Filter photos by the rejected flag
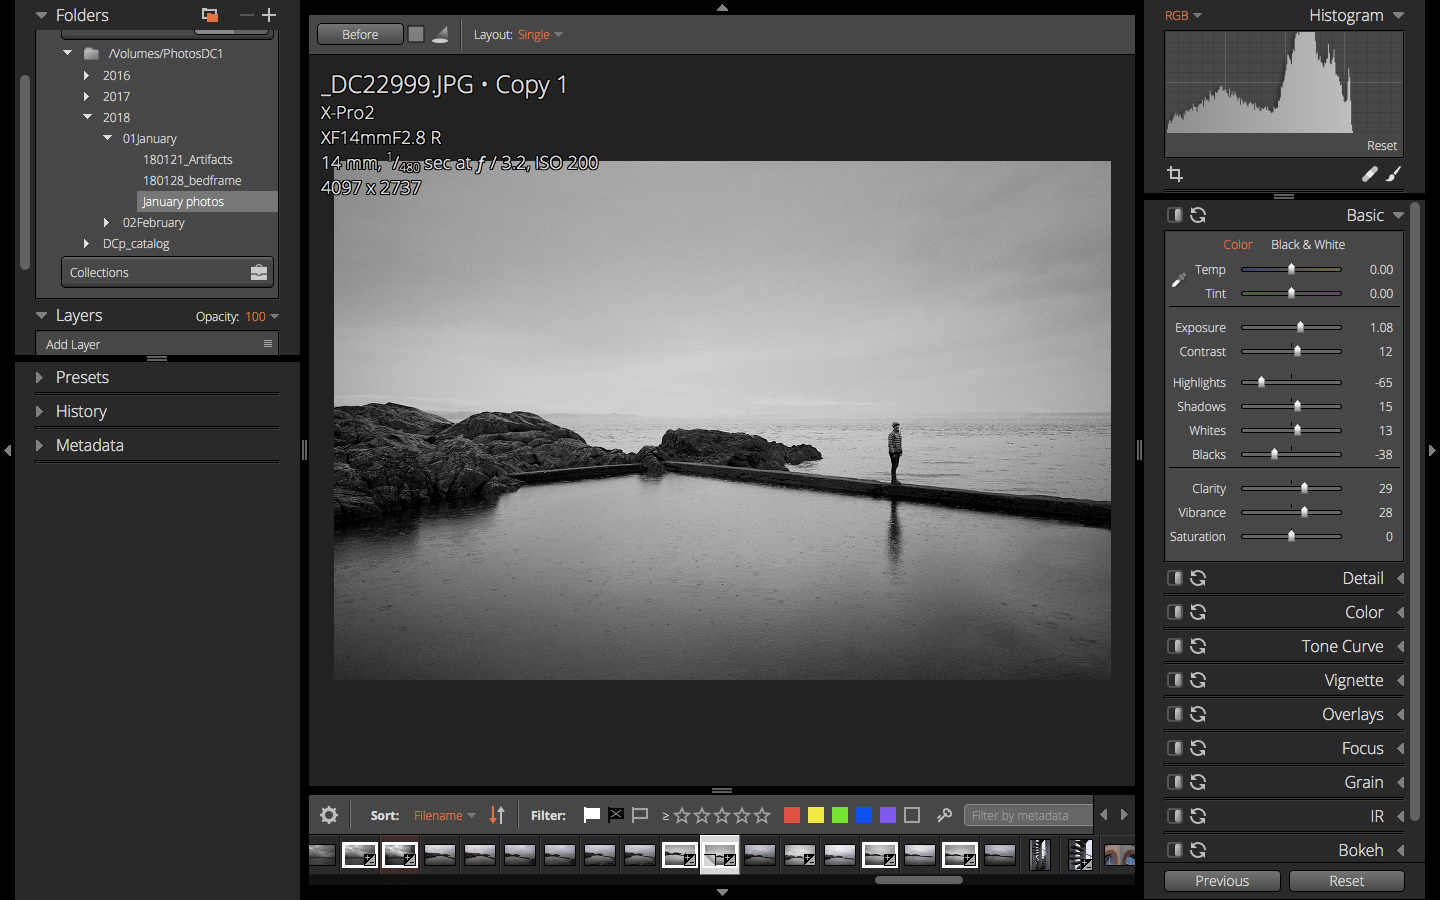Viewport: 1440px width, 900px height. pos(615,815)
